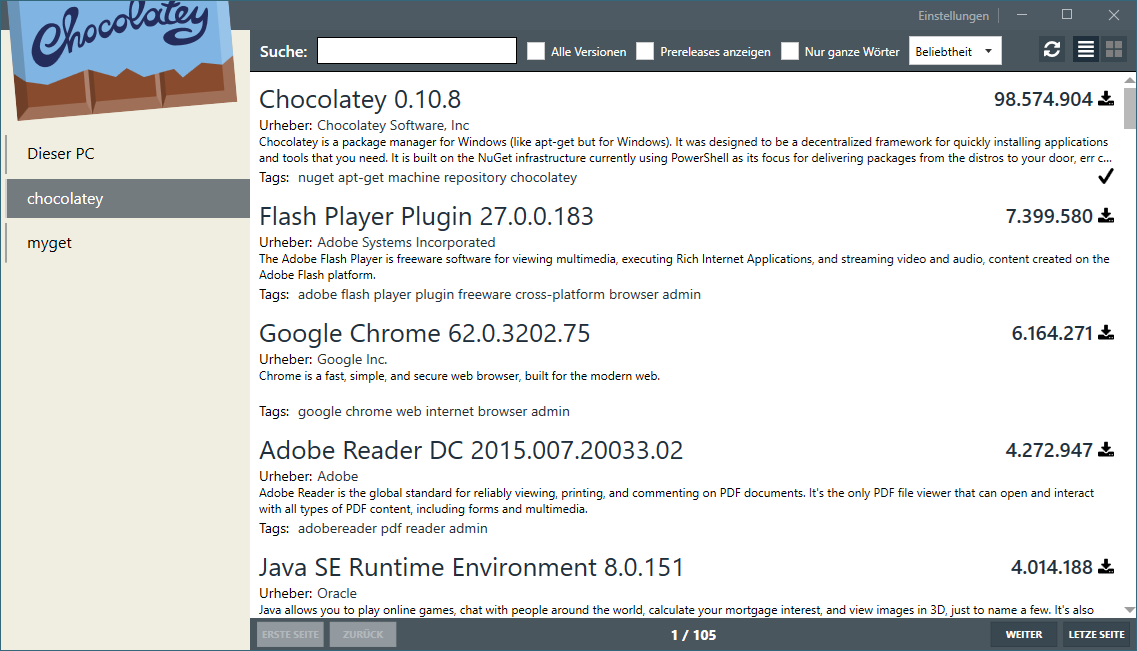Focus the Suche search field

(x=417, y=51)
